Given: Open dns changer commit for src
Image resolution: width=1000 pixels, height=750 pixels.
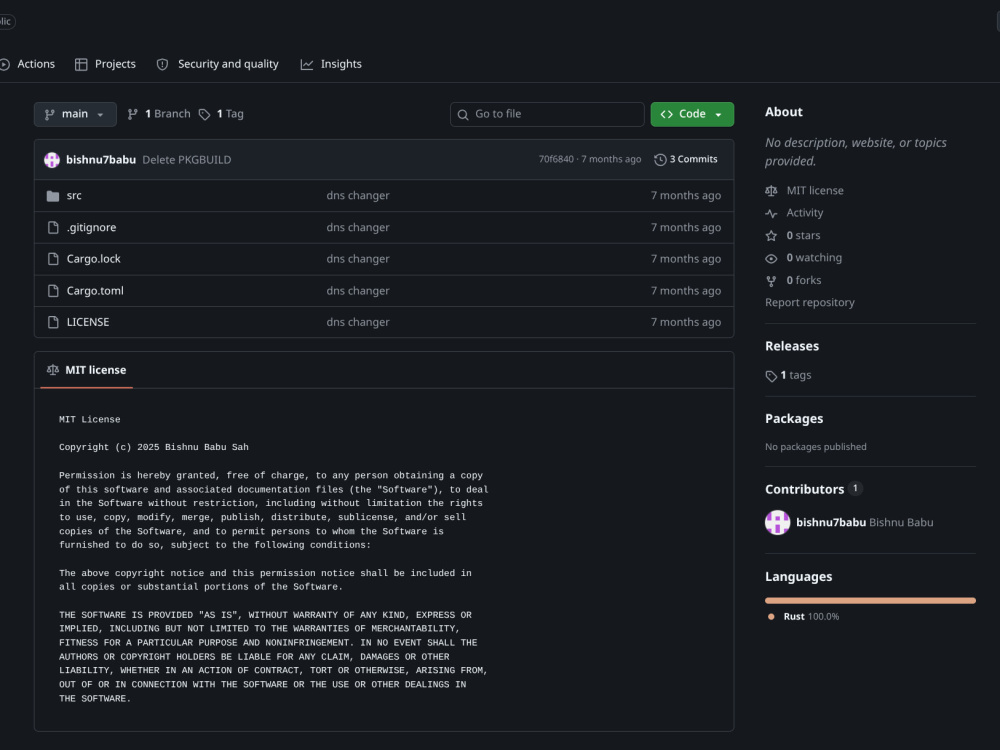Looking at the screenshot, I should coord(358,196).
